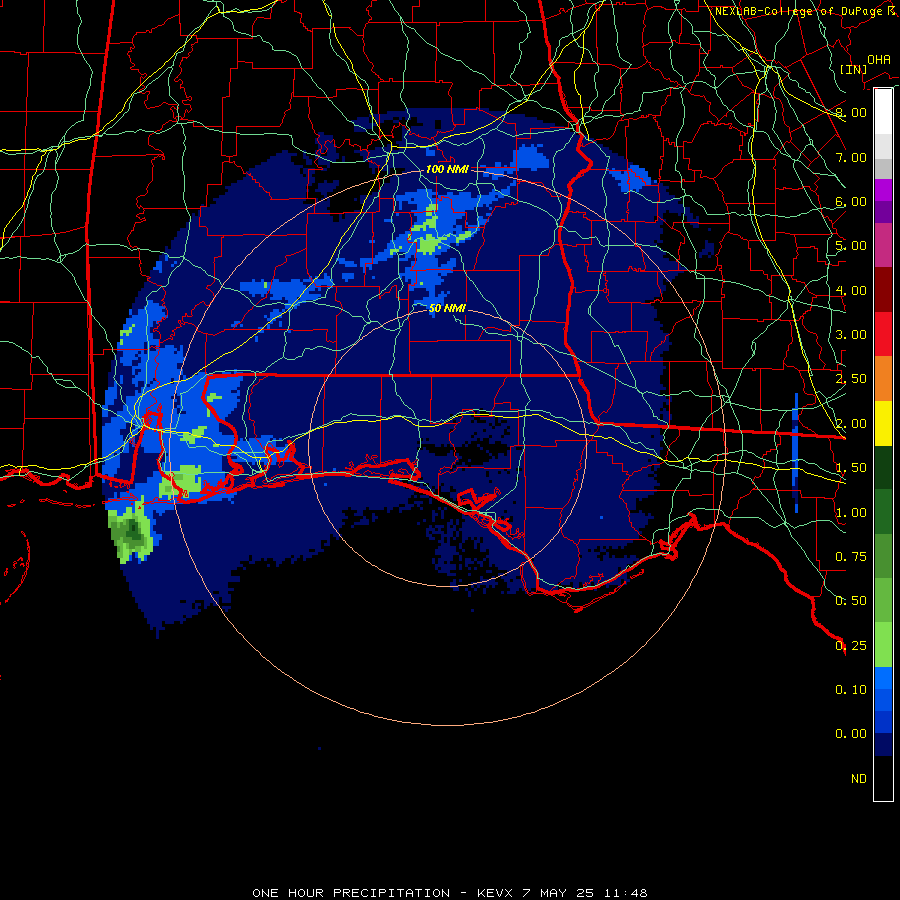Pick the white swatch on the color scale
The height and width of the screenshot is (900, 900).
[x=883, y=111]
